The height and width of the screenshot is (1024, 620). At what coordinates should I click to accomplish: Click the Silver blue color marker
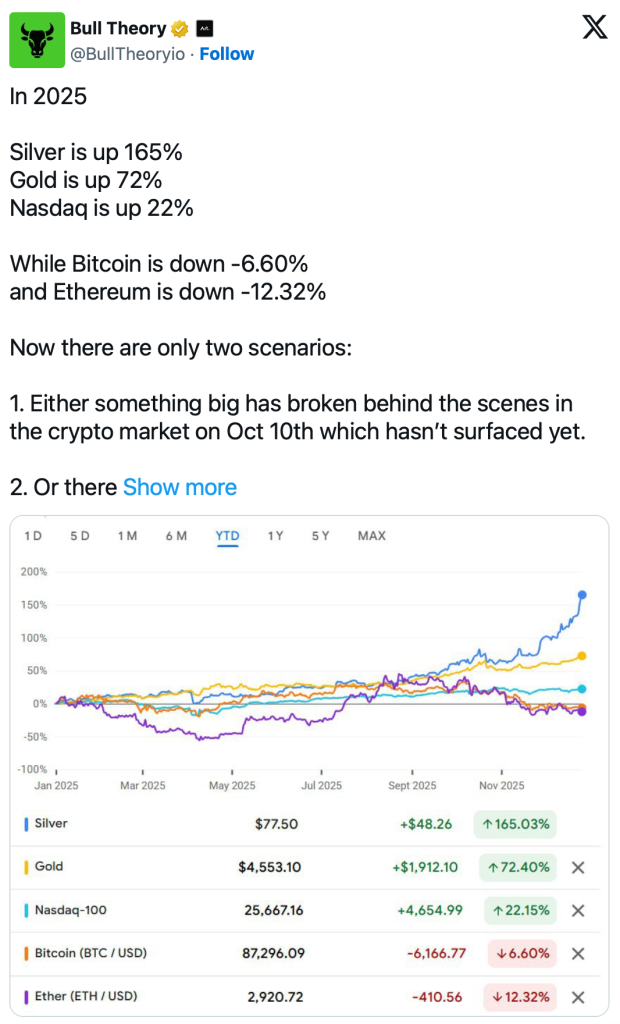(25, 824)
